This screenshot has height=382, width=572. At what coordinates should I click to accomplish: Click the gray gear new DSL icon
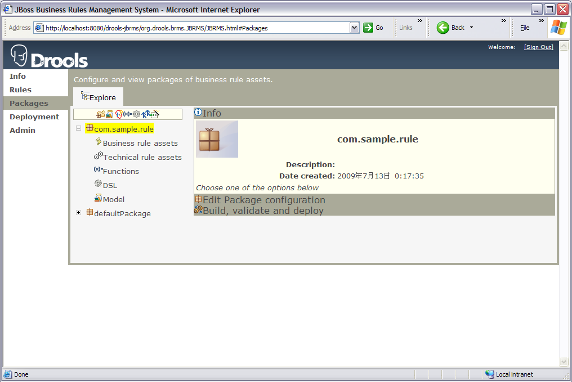click(136, 114)
